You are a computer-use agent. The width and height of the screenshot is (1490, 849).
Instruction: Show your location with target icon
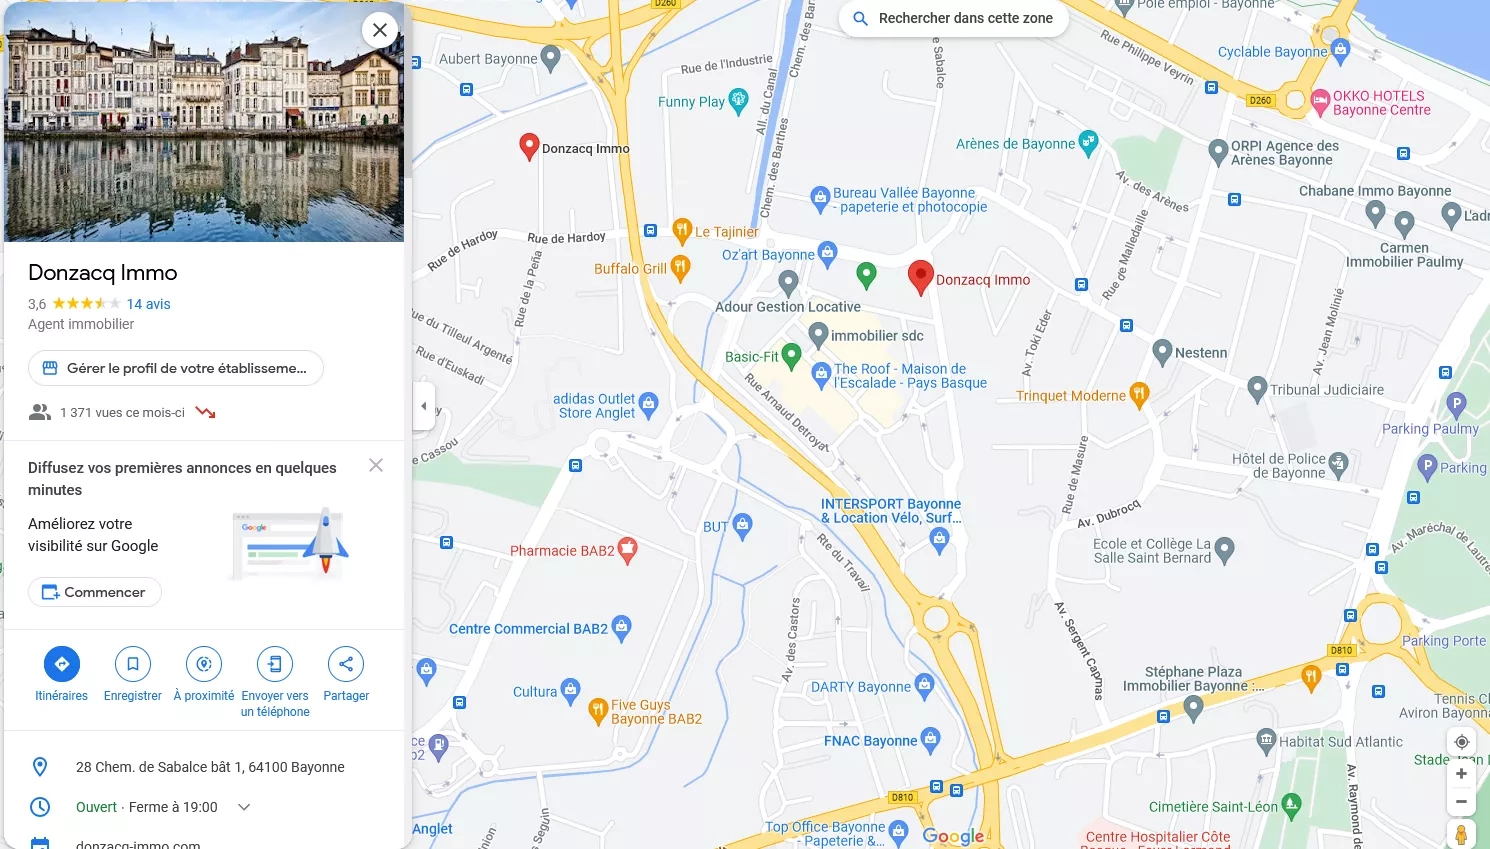[x=1461, y=742]
